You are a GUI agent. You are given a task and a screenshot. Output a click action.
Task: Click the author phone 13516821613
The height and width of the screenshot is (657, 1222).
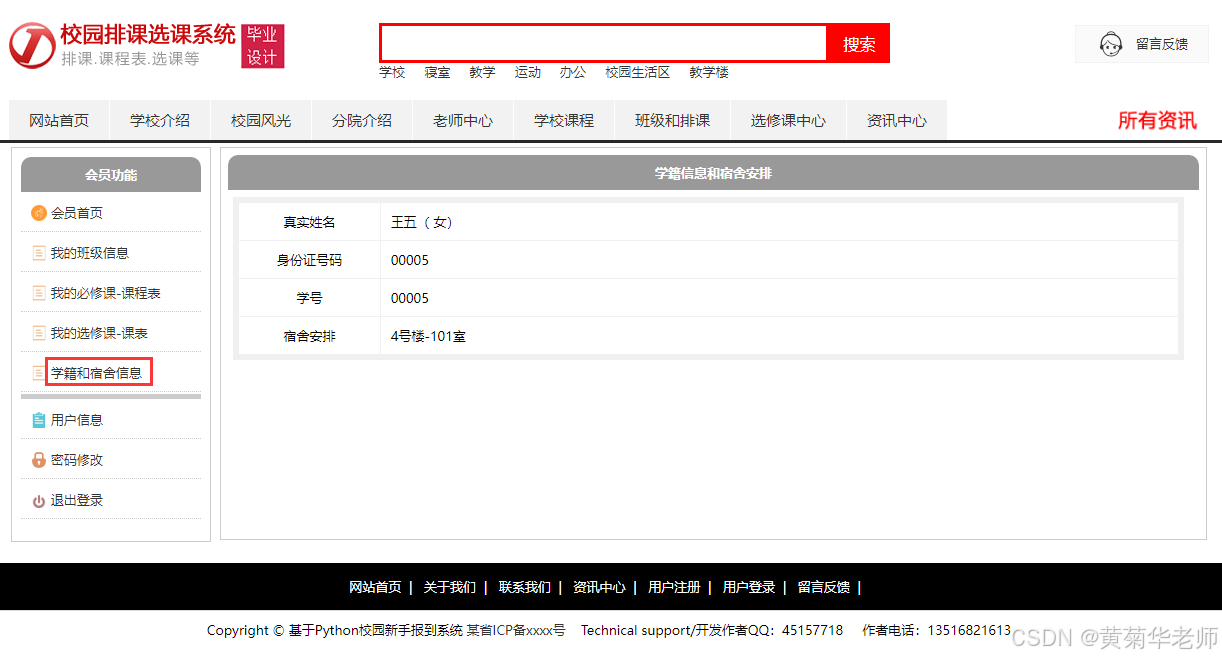[x=969, y=630]
